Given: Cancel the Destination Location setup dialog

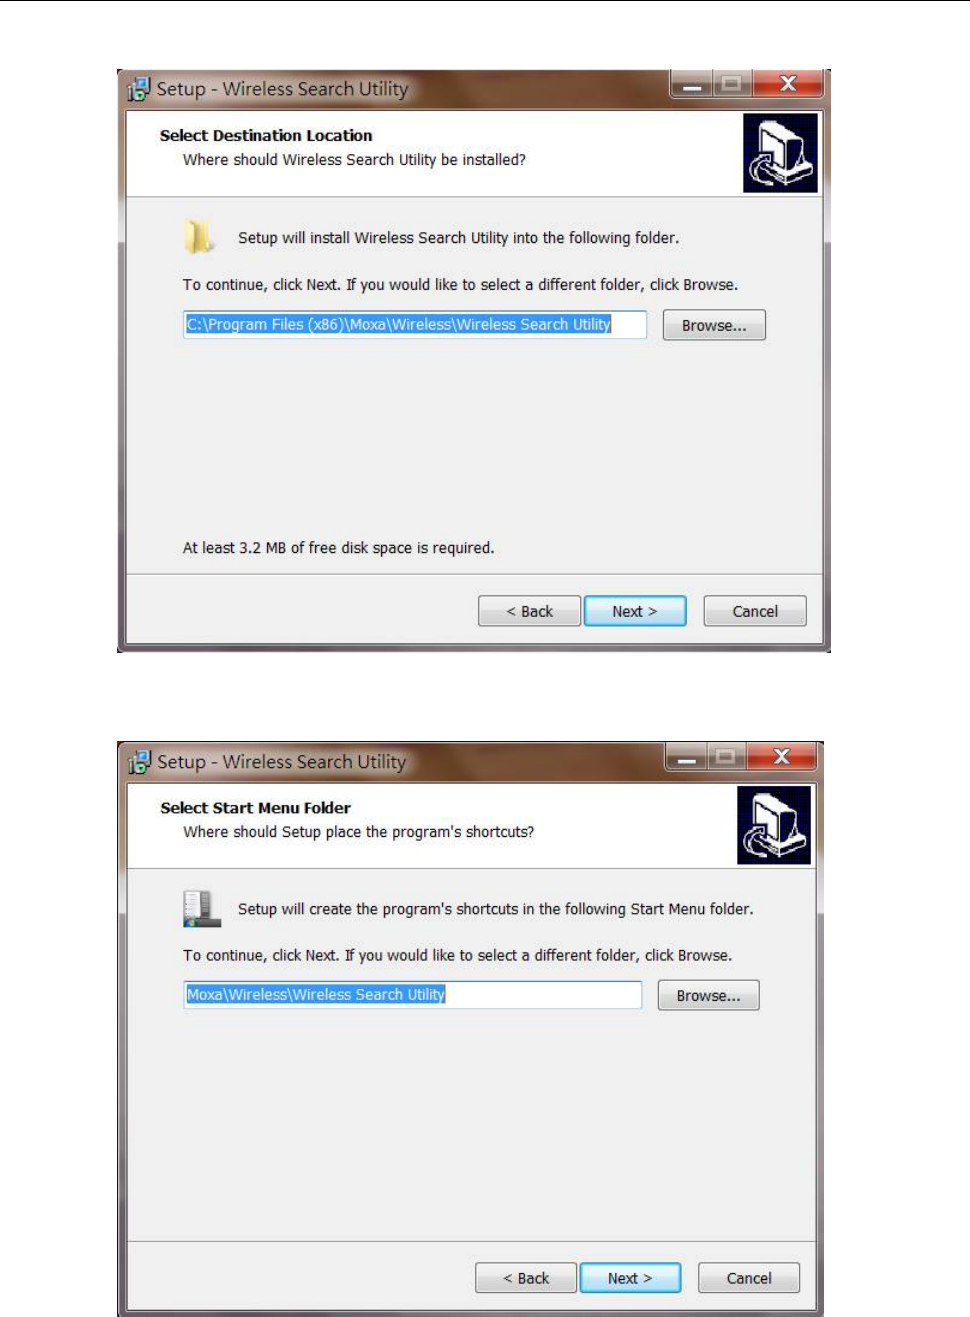Looking at the screenshot, I should (x=755, y=611).
